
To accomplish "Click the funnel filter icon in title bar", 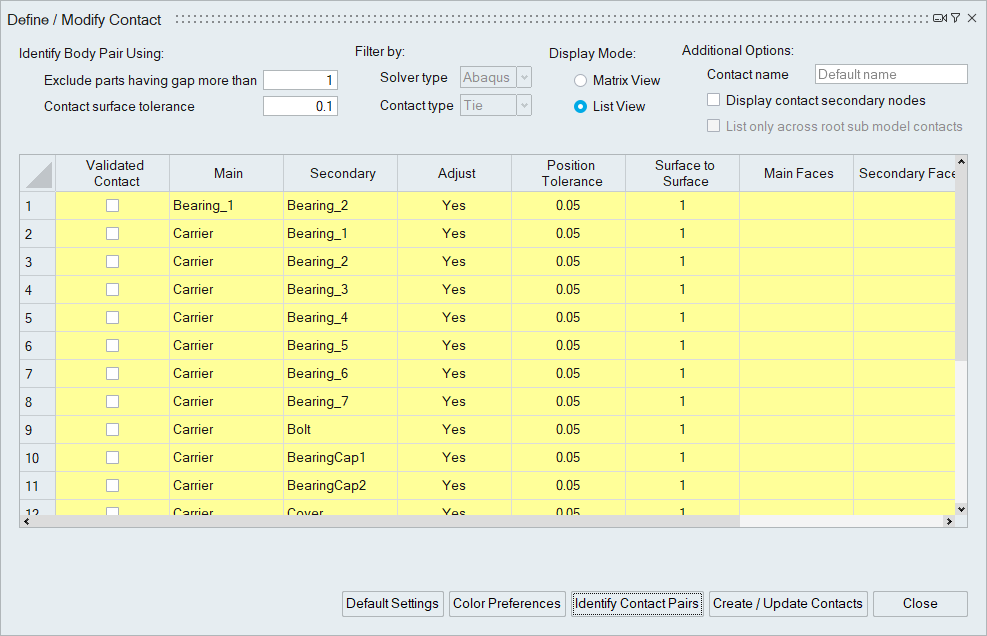I will coord(955,18).
